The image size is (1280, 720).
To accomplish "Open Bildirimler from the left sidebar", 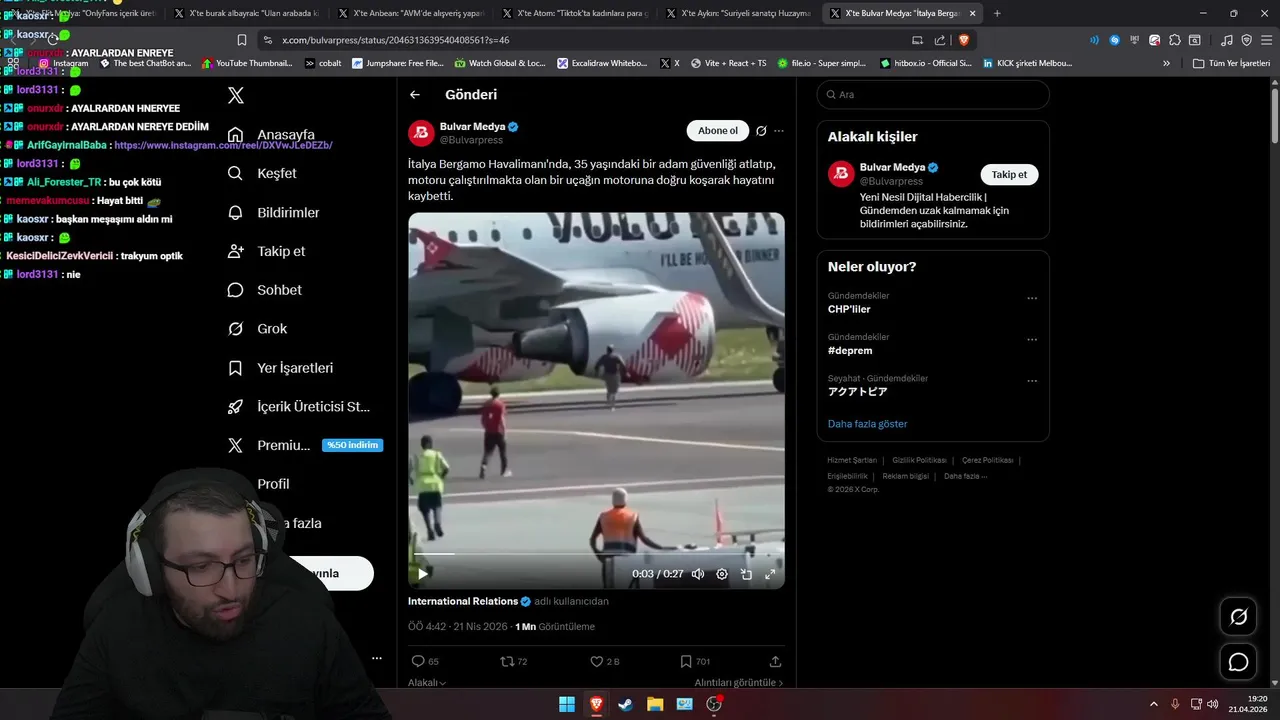I will click(273, 212).
